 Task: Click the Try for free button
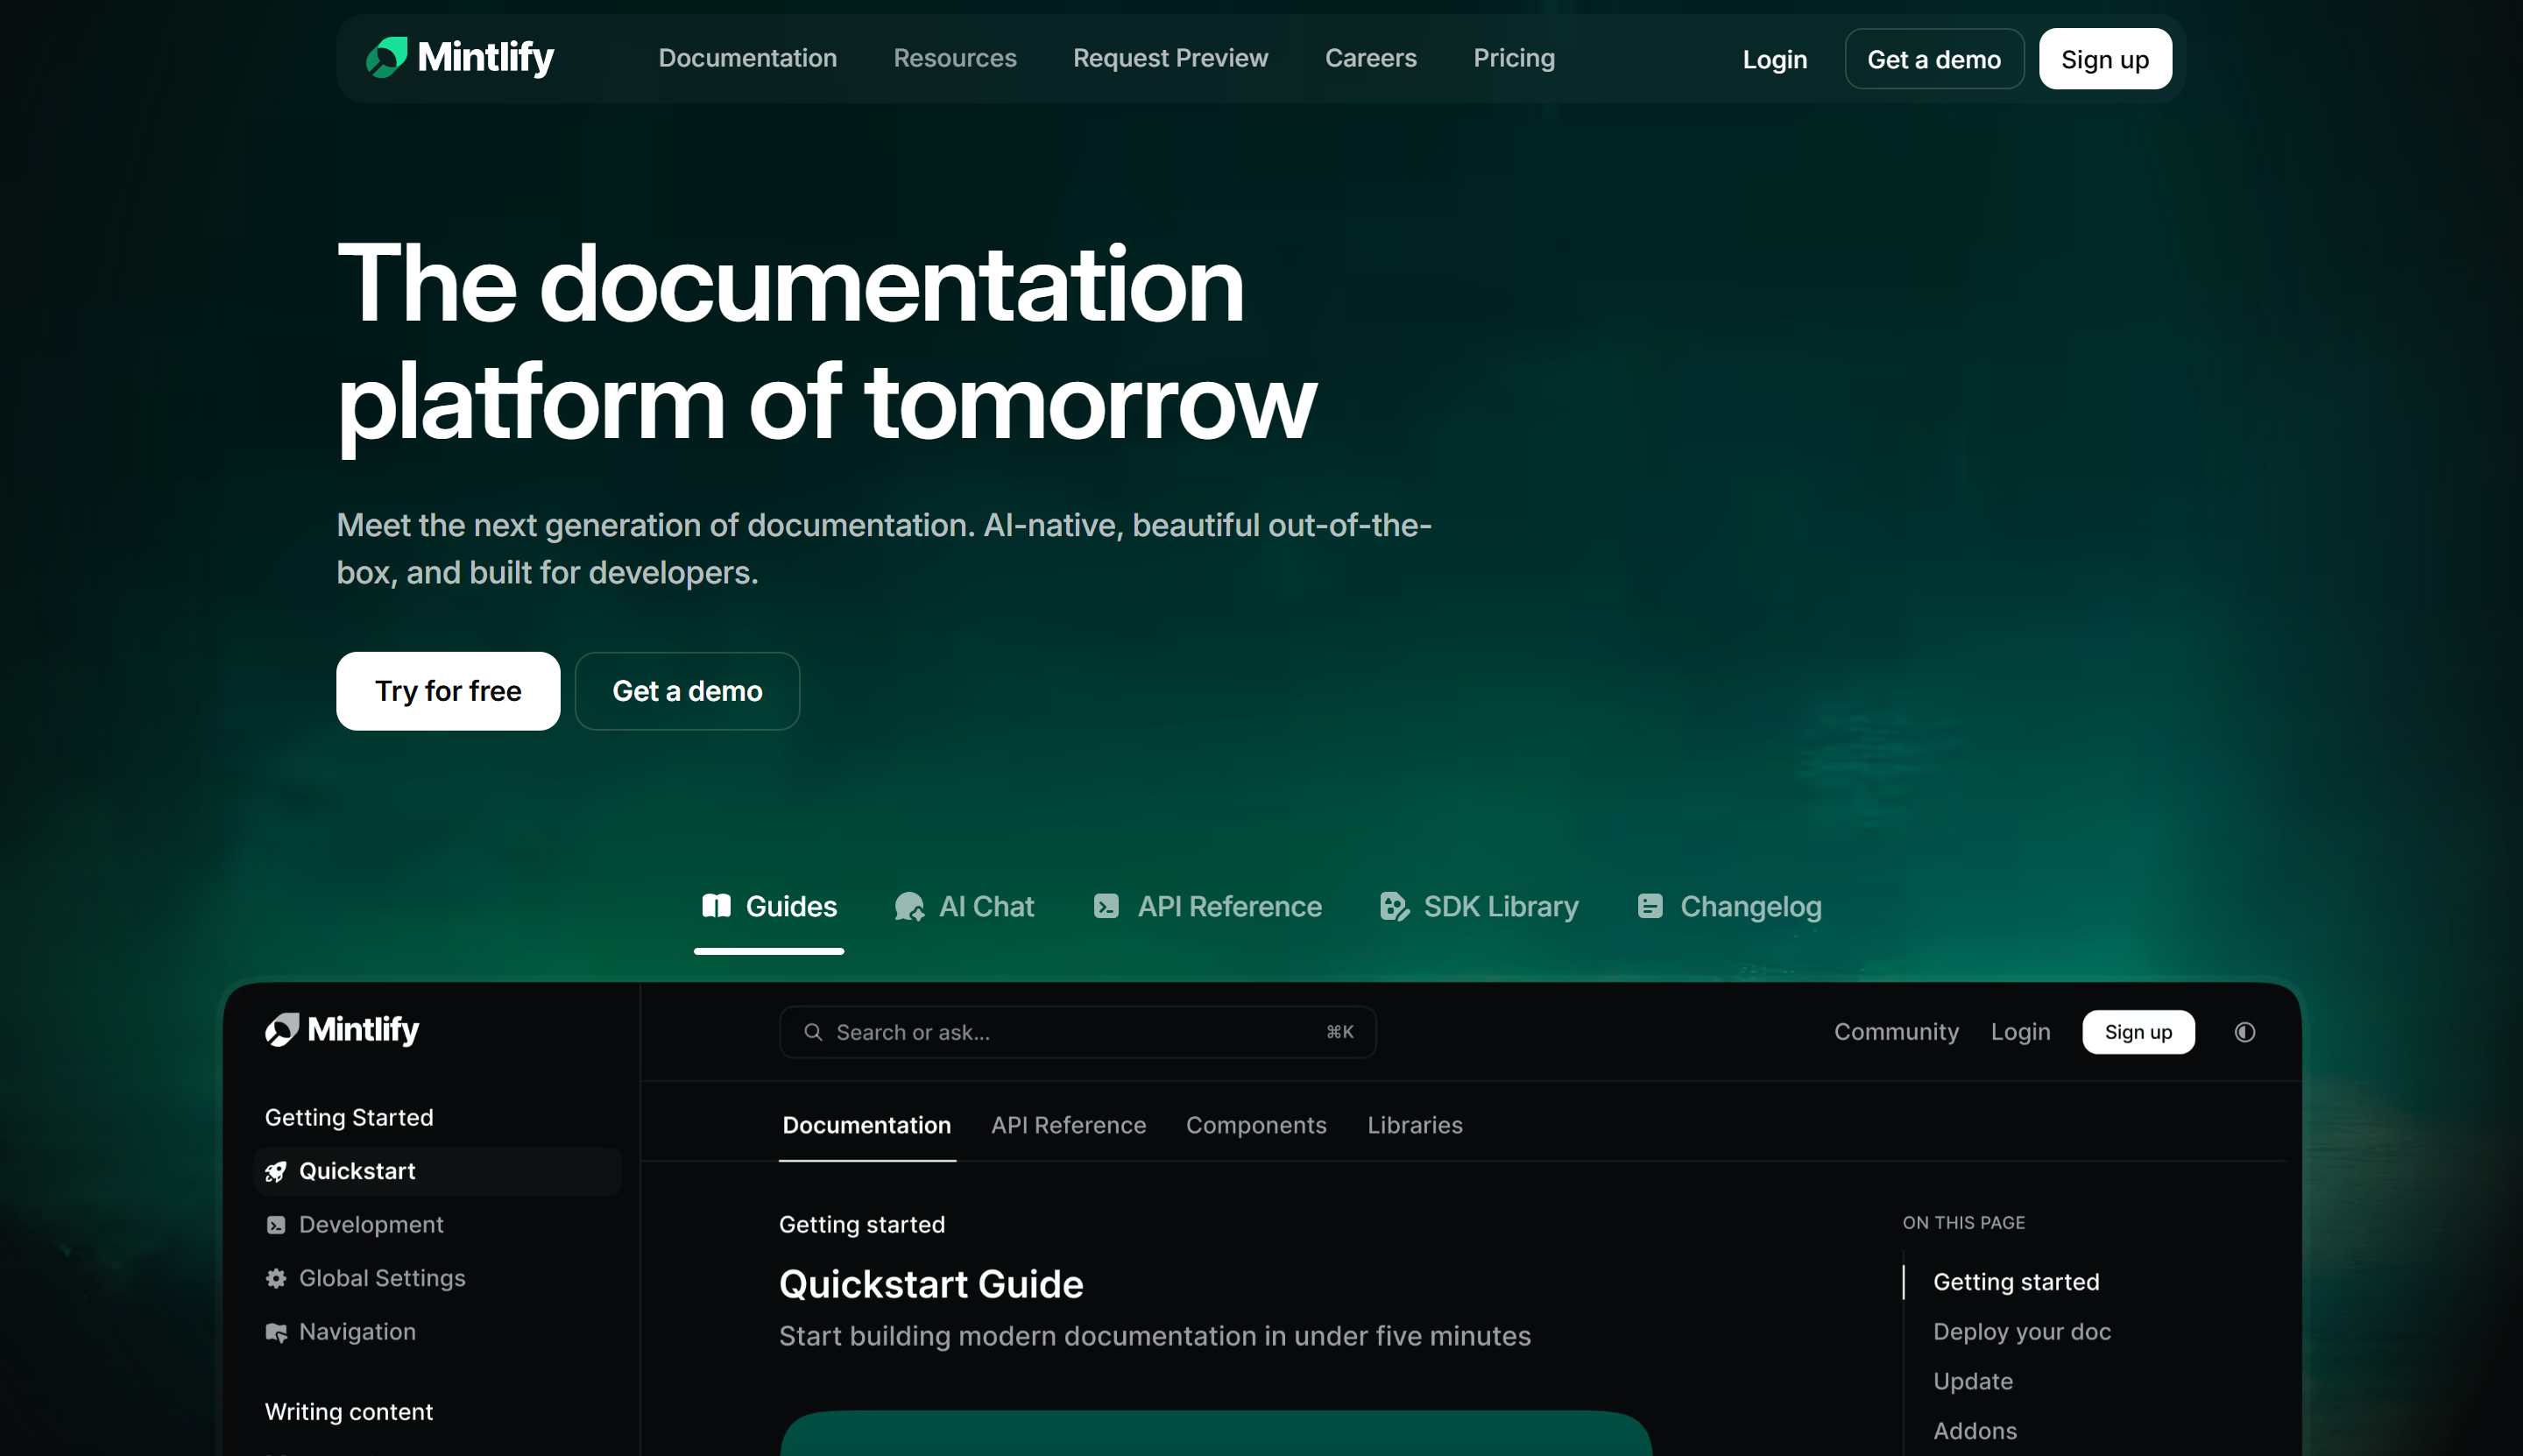pos(447,690)
